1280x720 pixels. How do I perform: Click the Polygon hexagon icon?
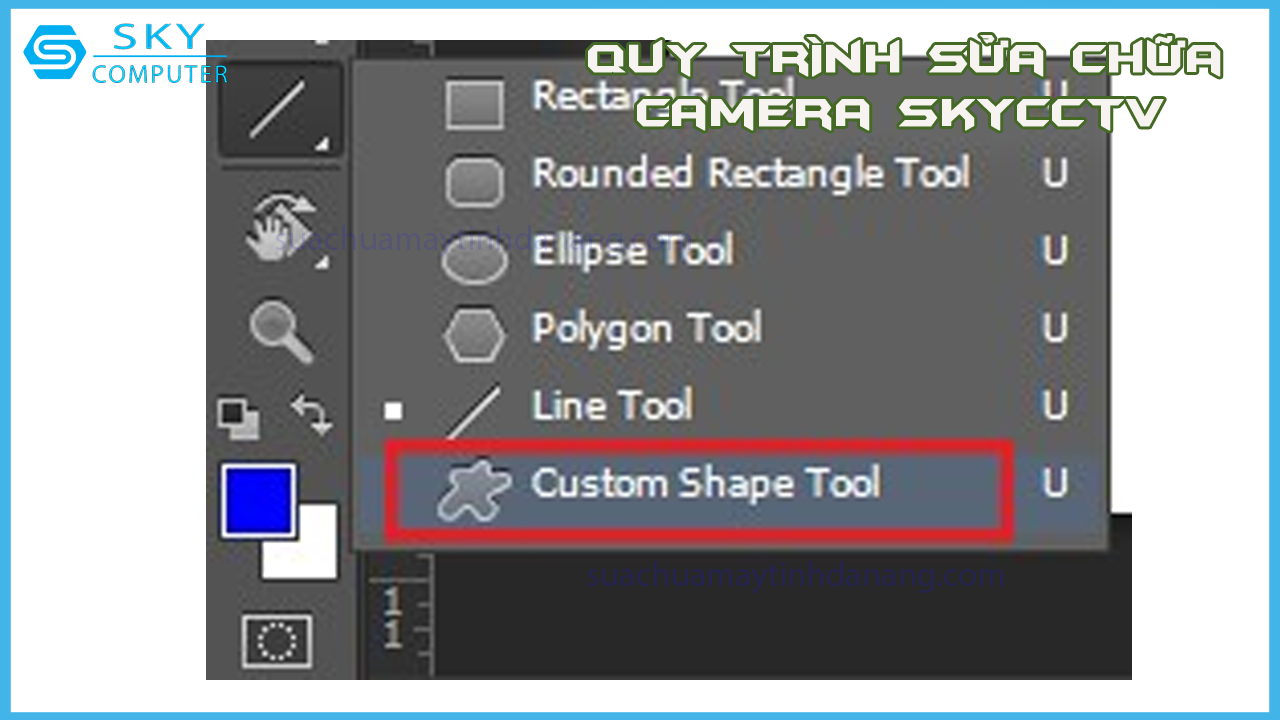[x=475, y=335]
